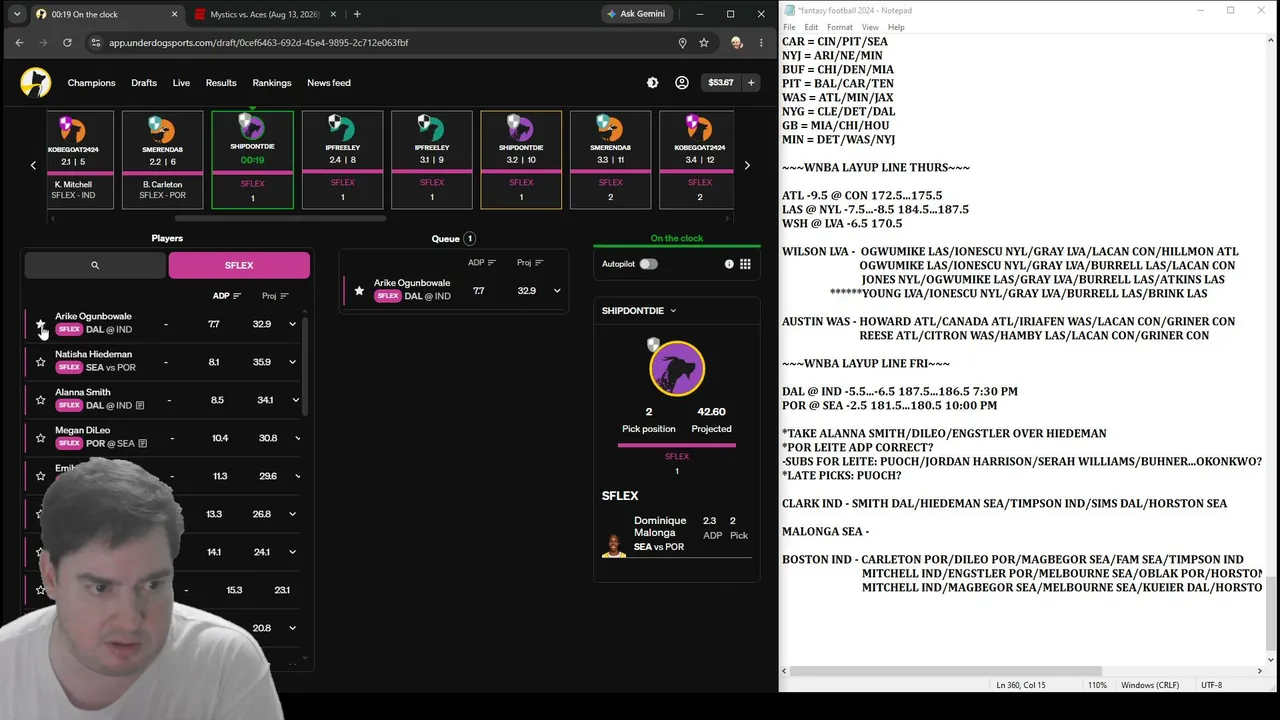The width and height of the screenshot is (1280, 720).
Task: Click Notepad line and column status
Action: pyautogui.click(x=1020, y=685)
